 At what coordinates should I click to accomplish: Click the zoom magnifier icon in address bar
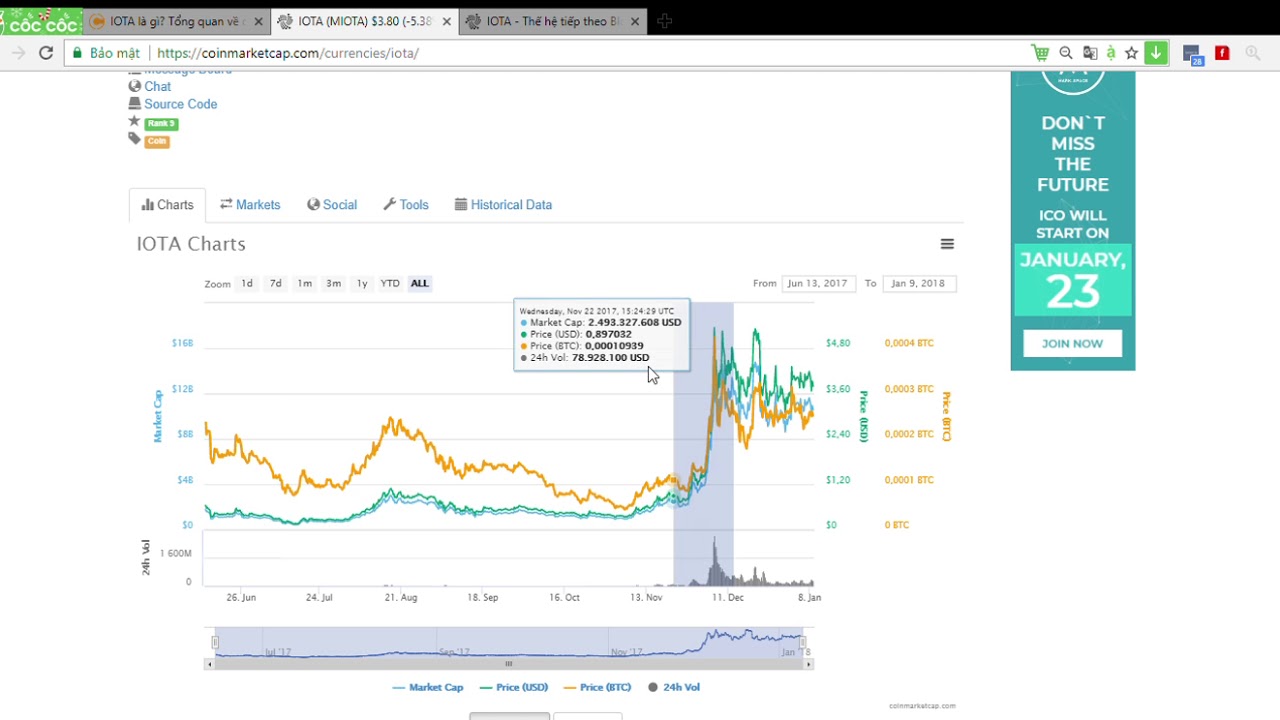click(1066, 53)
